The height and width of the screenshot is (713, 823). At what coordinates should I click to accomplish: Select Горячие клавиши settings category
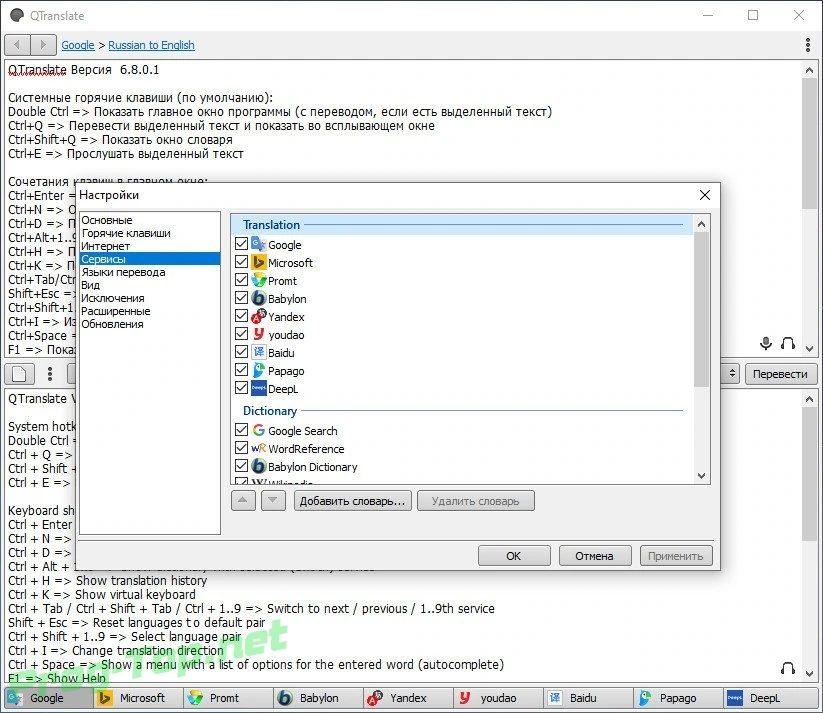150,233
